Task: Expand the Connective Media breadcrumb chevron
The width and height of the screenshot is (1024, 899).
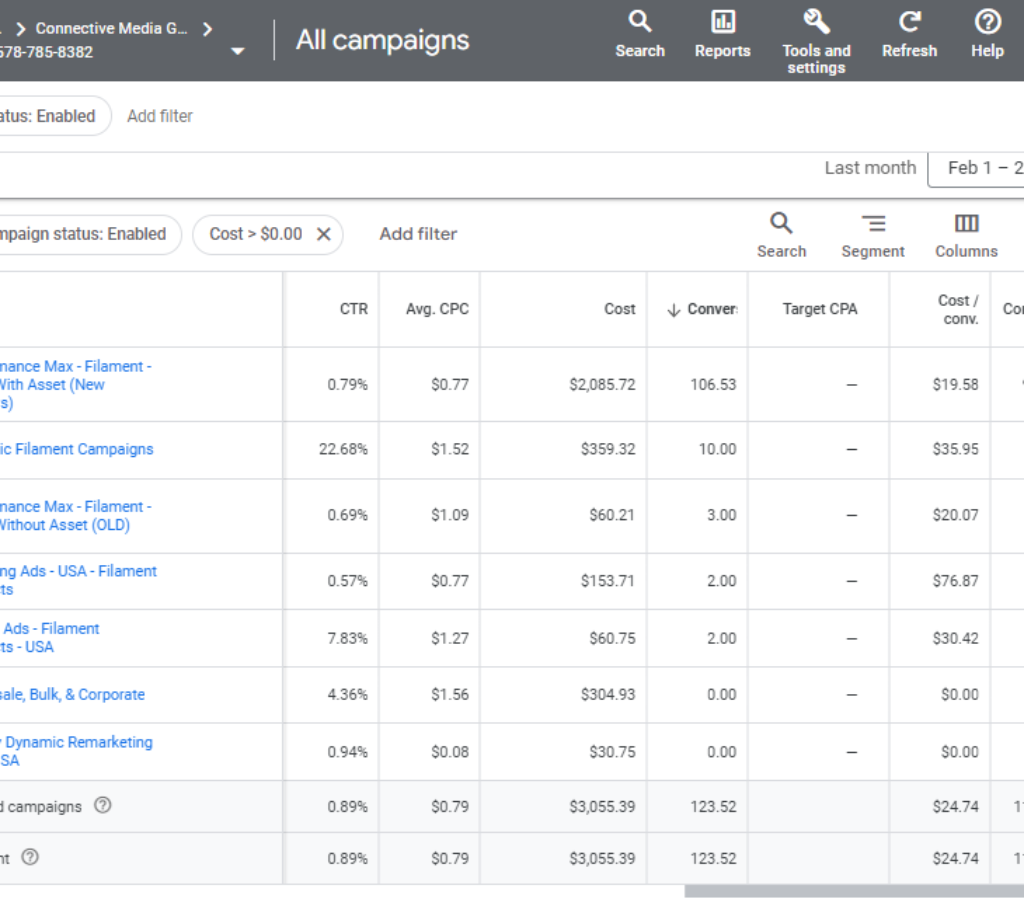Action: click(207, 28)
